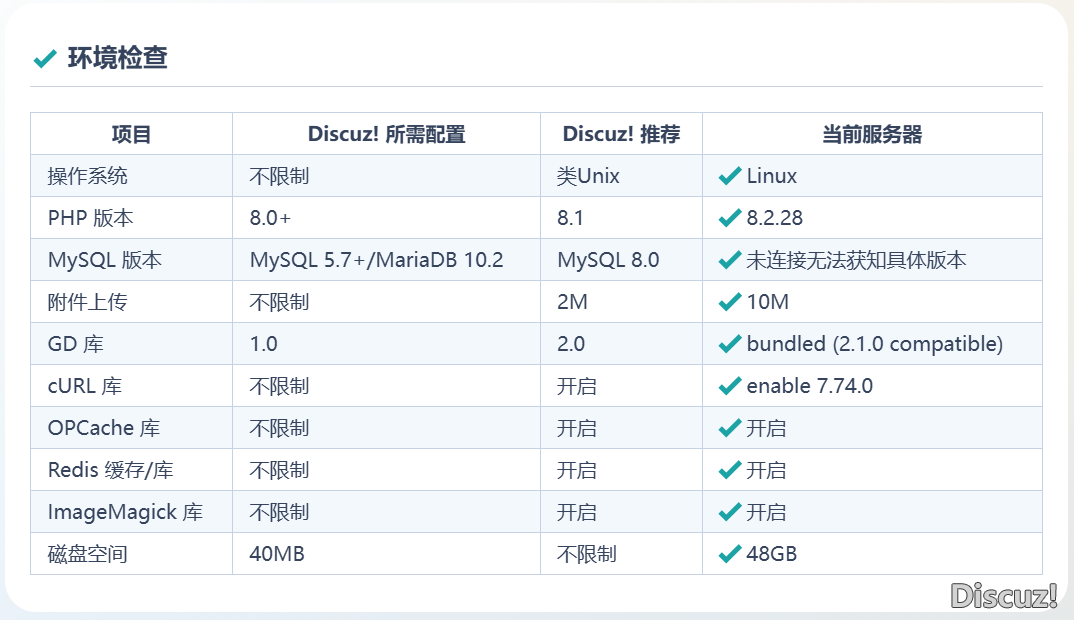This screenshot has height=620, width=1074.
Task: Click the checkmark in the ImageMagick 库 row
Action: [x=730, y=513]
